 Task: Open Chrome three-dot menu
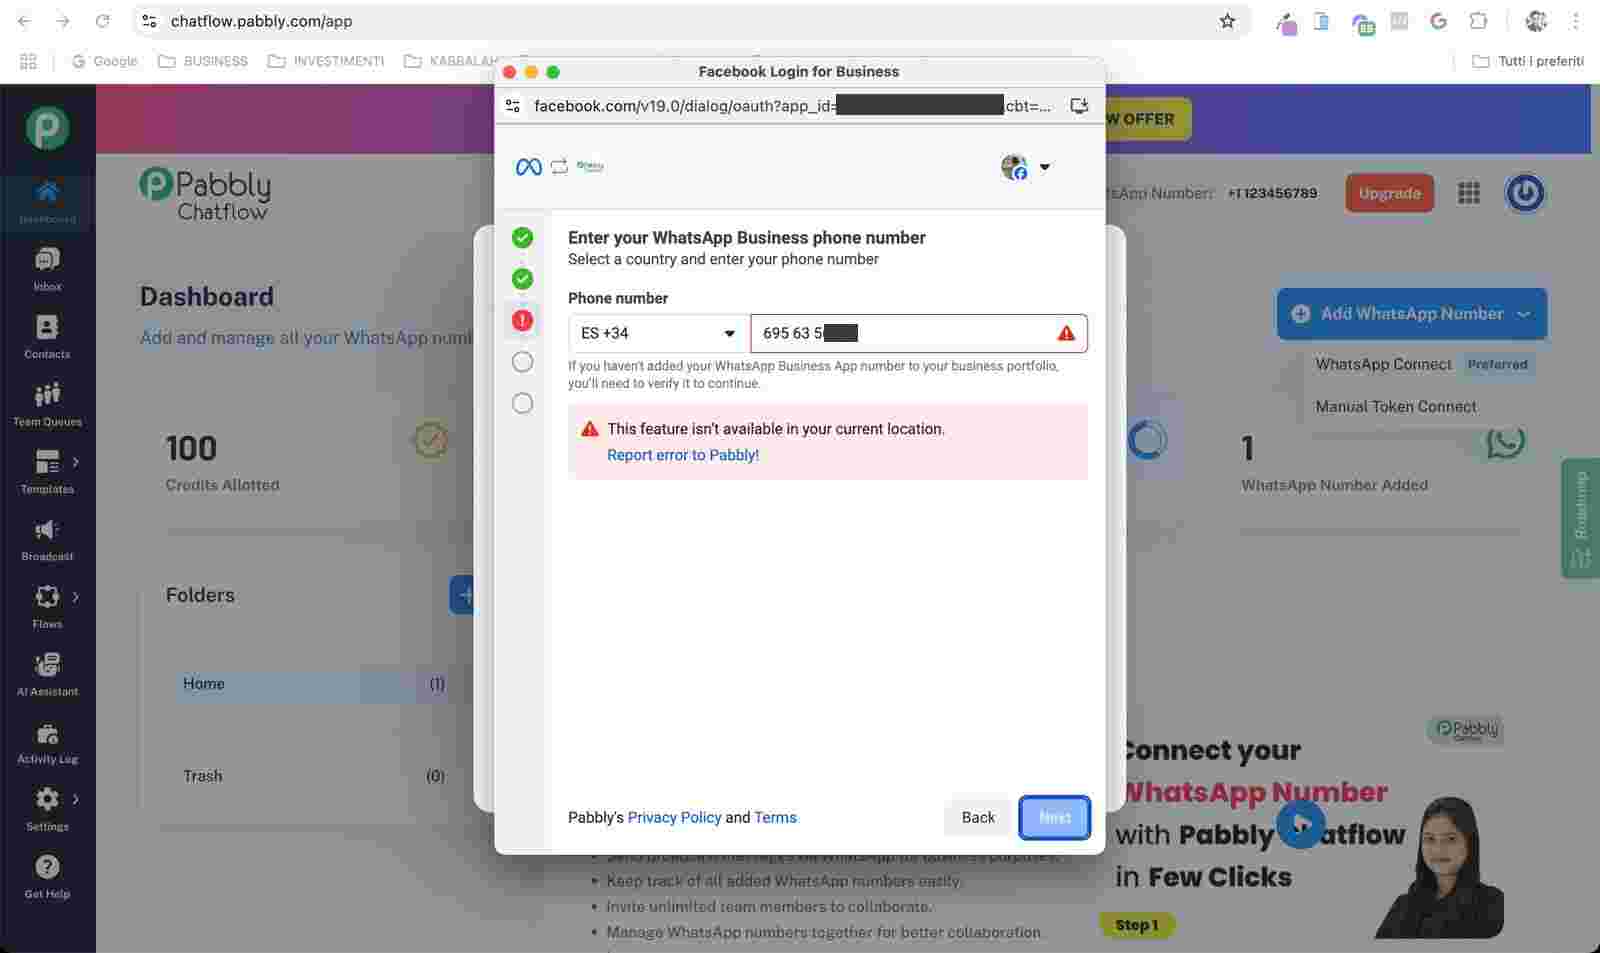[1576, 21]
